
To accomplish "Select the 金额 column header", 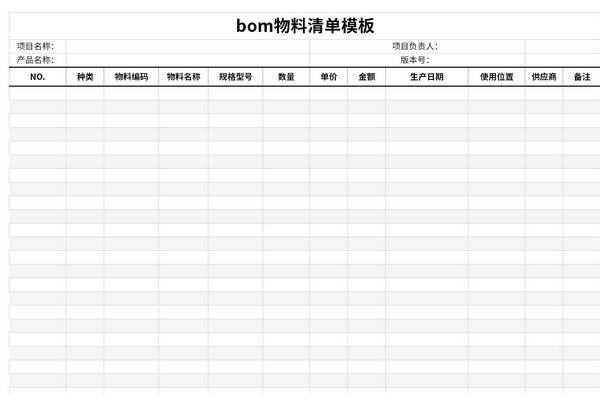I will (366, 77).
